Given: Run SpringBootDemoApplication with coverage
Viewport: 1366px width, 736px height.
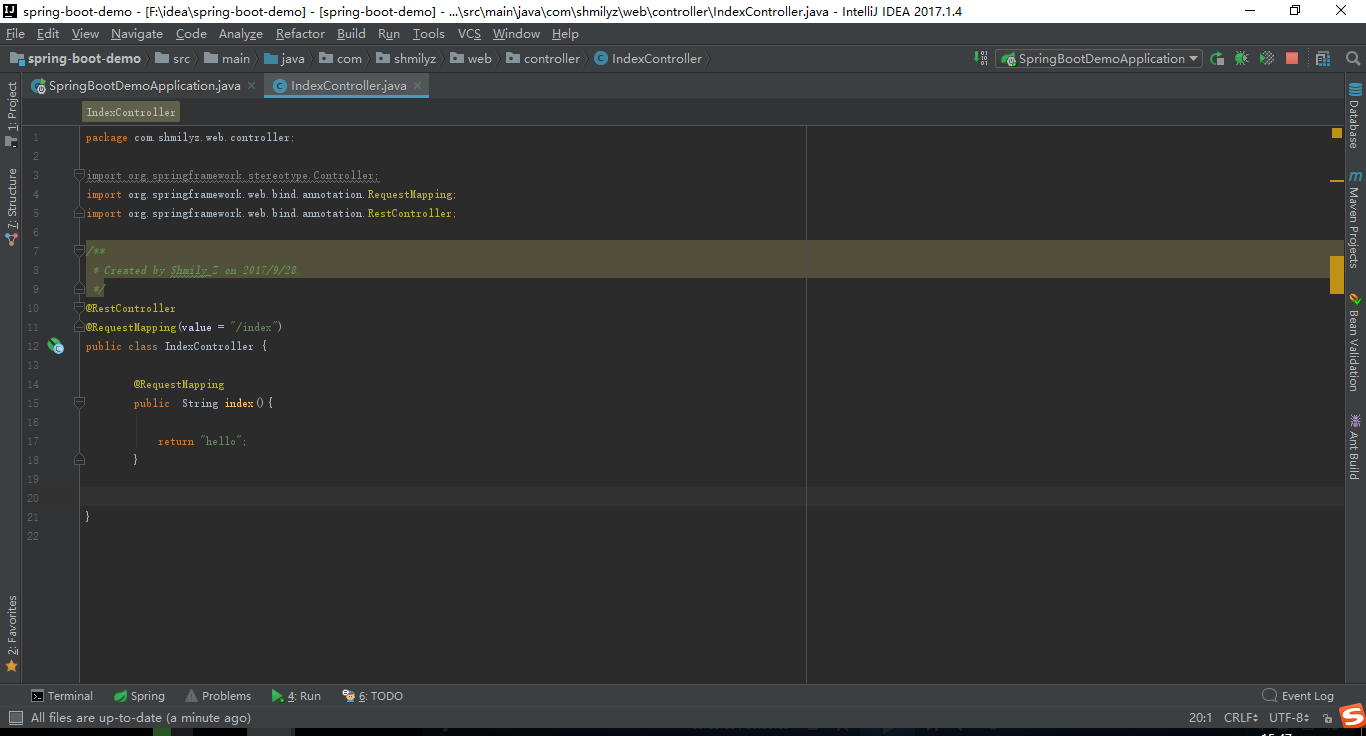Looking at the screenshot, I should (1266, 58).
